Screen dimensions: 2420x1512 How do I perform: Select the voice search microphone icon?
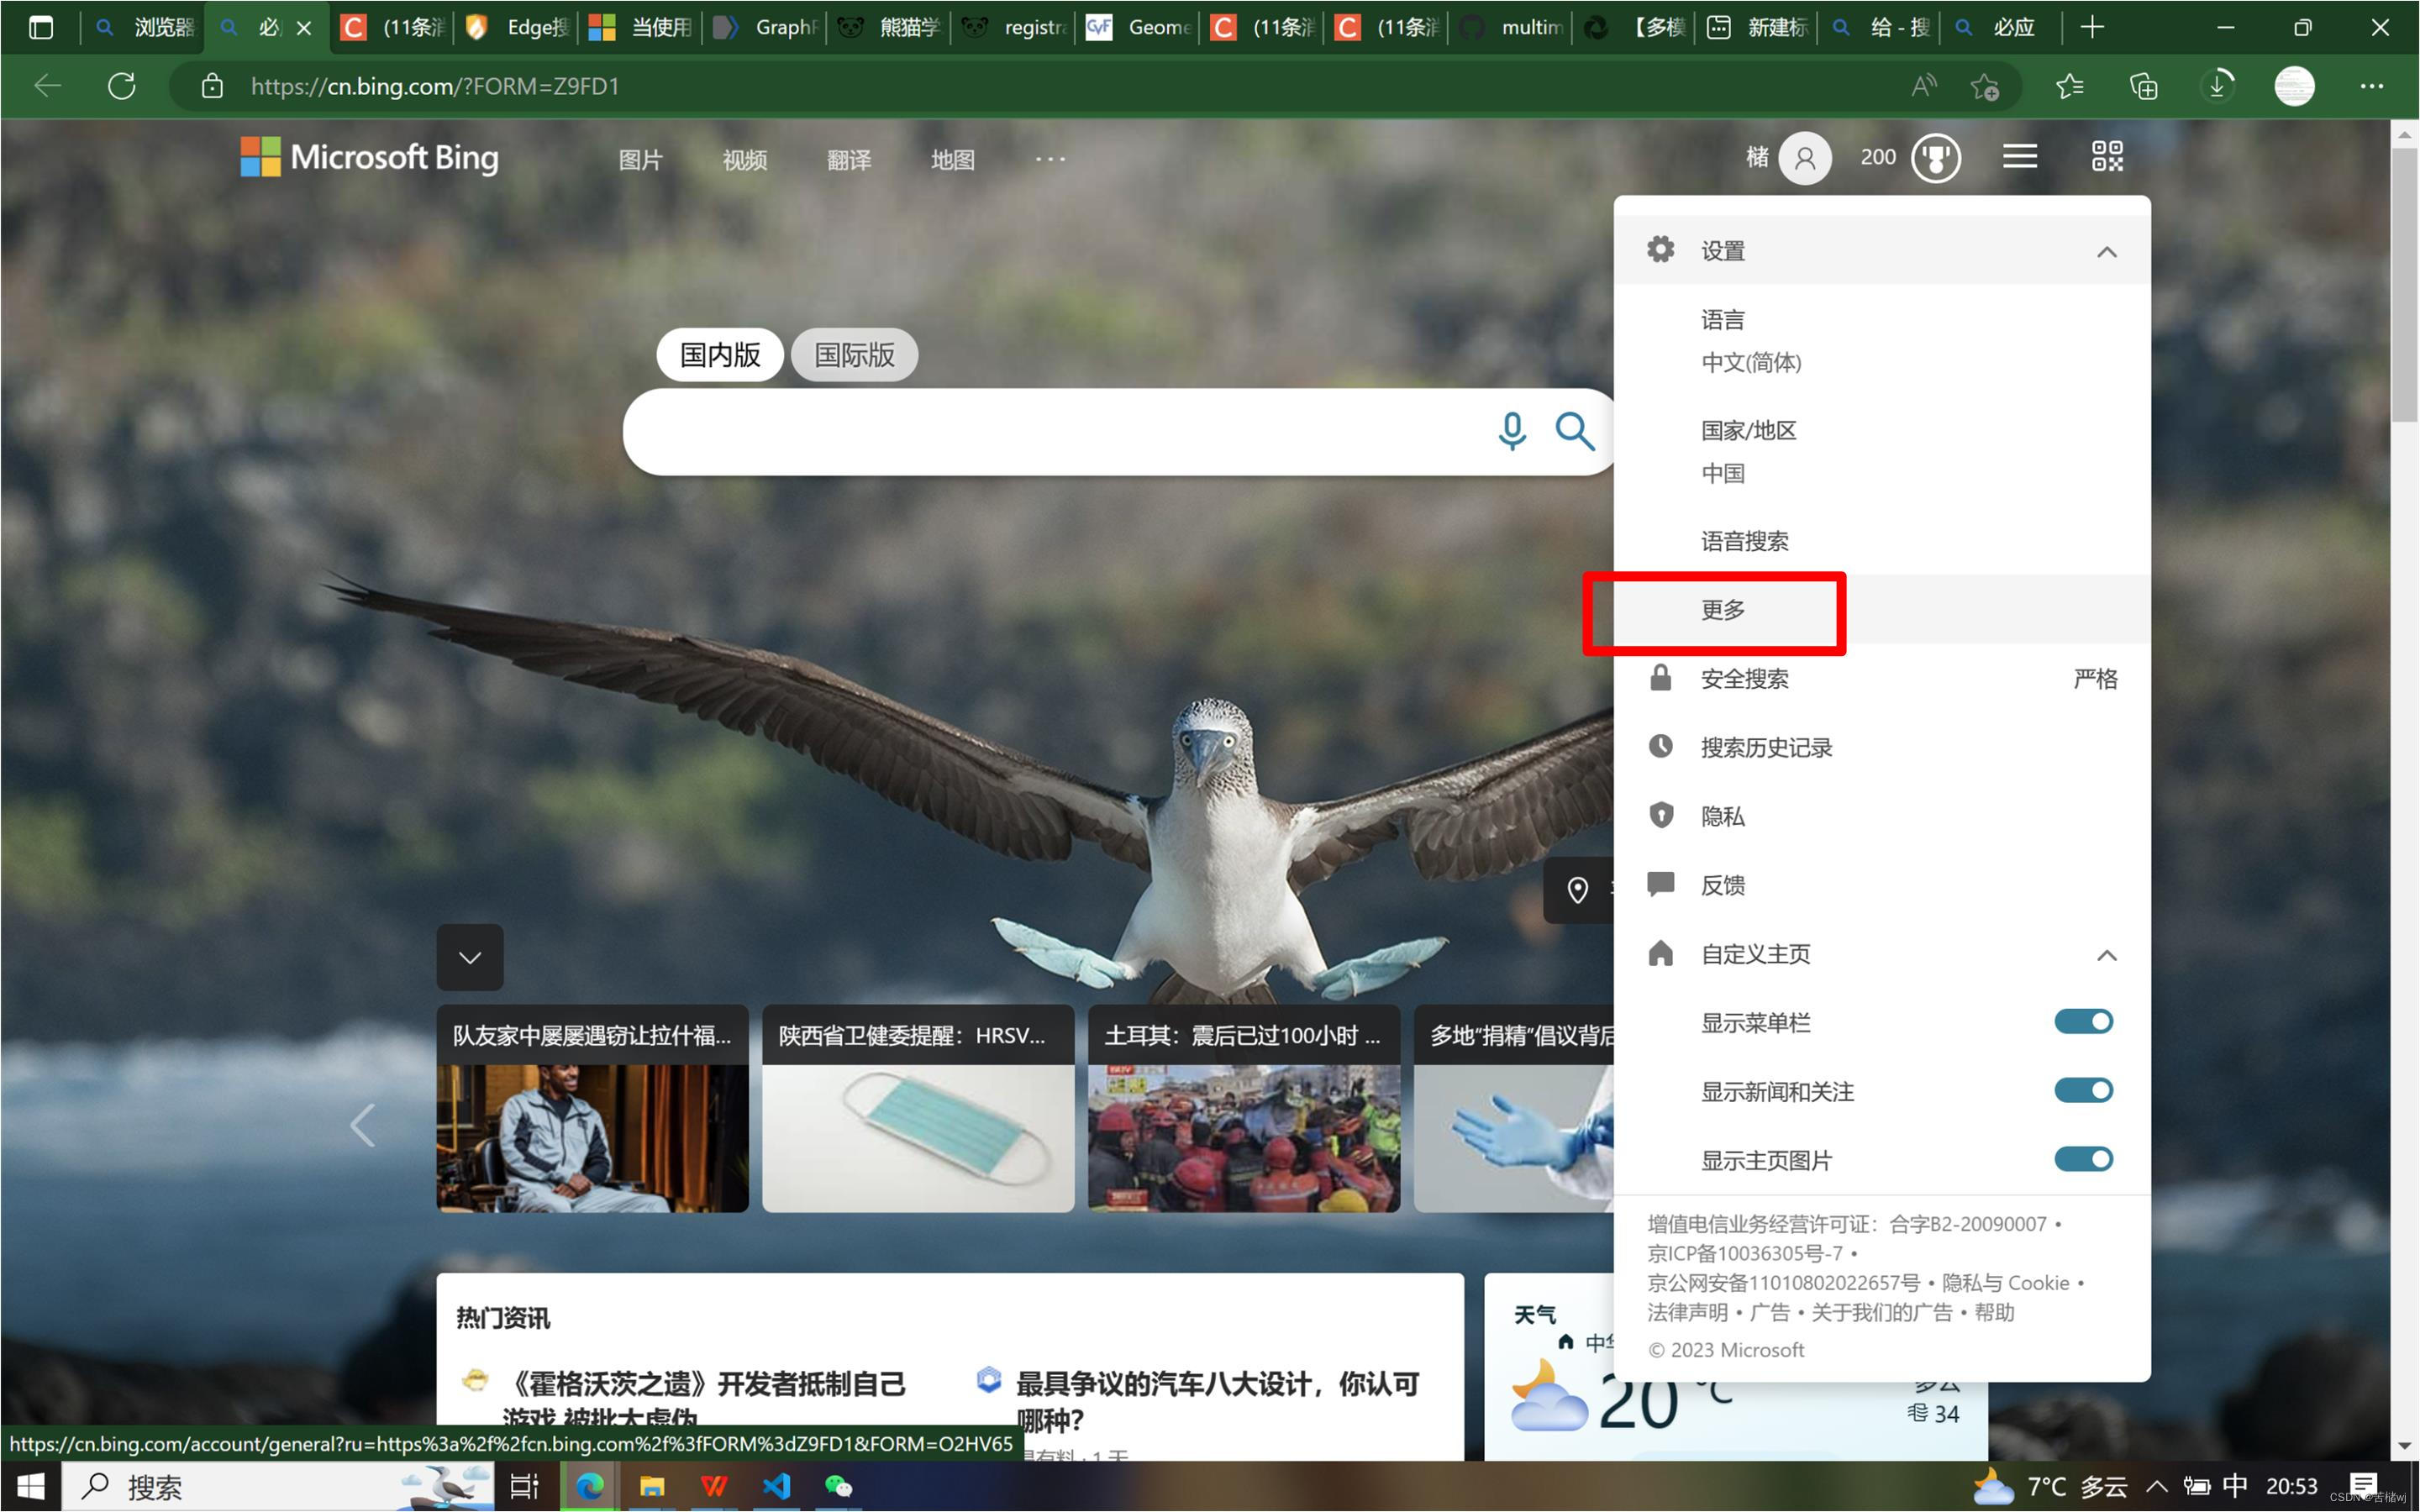(1512, 432)
